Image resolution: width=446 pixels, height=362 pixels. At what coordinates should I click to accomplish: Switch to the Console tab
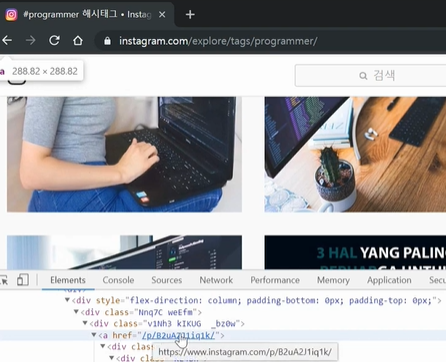[118, 280]
